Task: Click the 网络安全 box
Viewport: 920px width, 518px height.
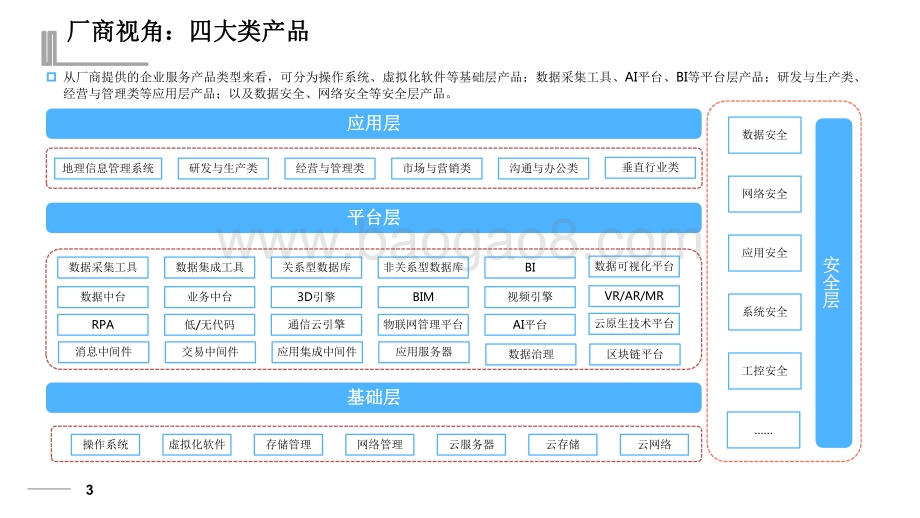Action: click(x=765, y=194)
